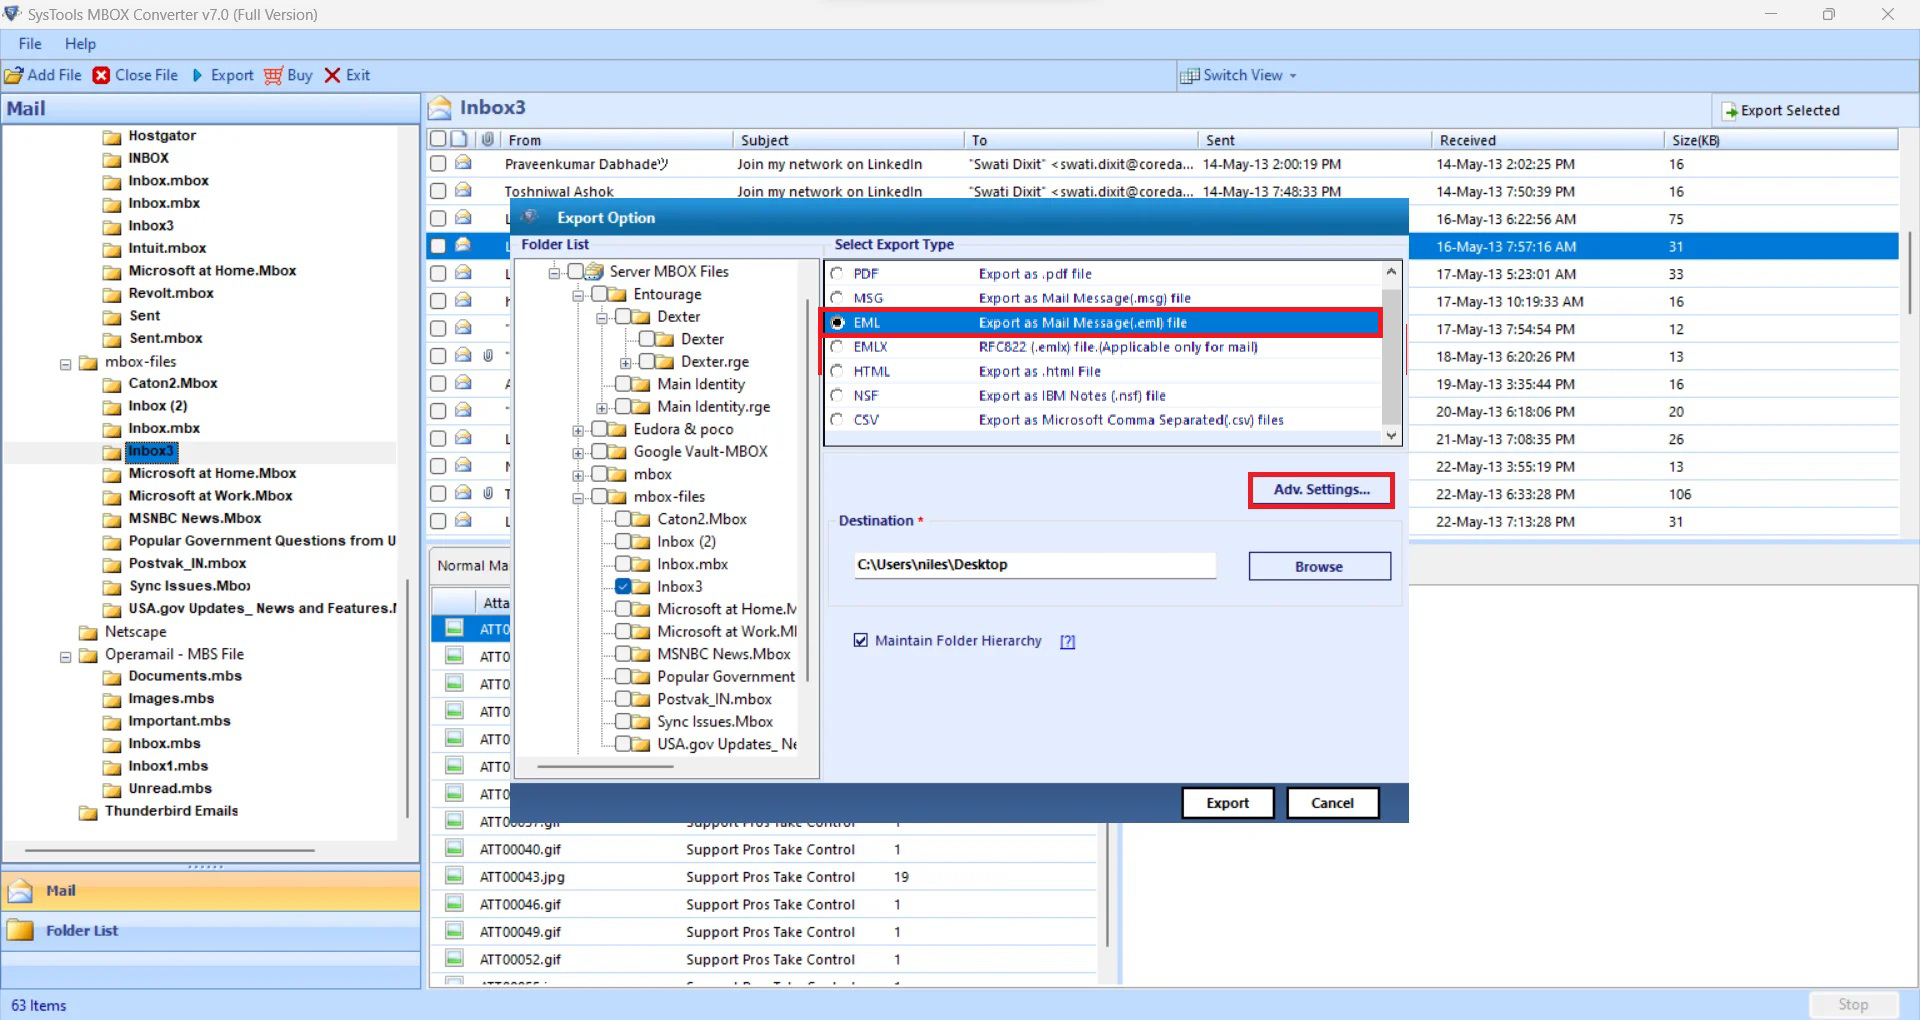The height and width of the screenshot is (1020, 1920).
Task: Select the HTML export radio button
Action: tap(837, 371)
